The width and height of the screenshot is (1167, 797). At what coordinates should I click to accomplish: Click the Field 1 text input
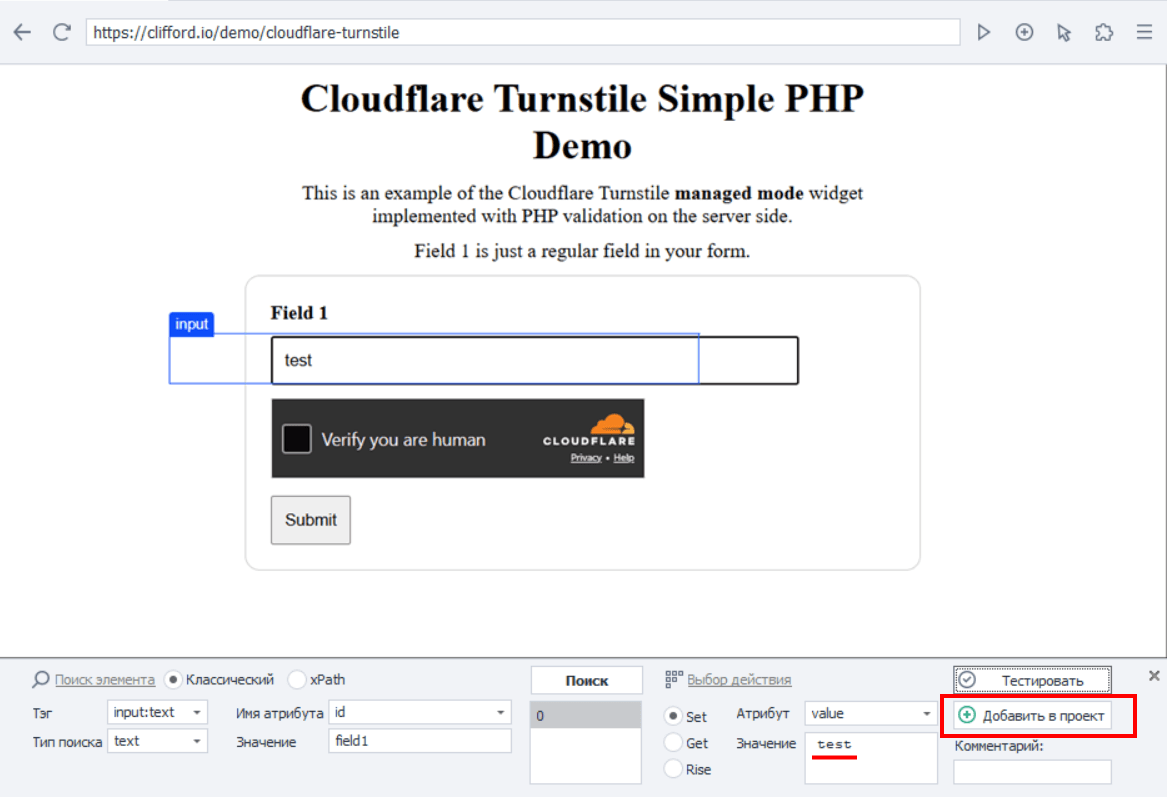coord(534,360)
